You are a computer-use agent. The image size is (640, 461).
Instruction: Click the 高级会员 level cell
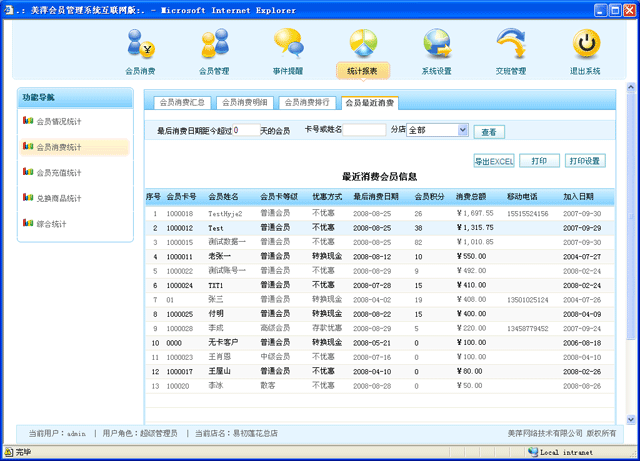pos(276,328)
